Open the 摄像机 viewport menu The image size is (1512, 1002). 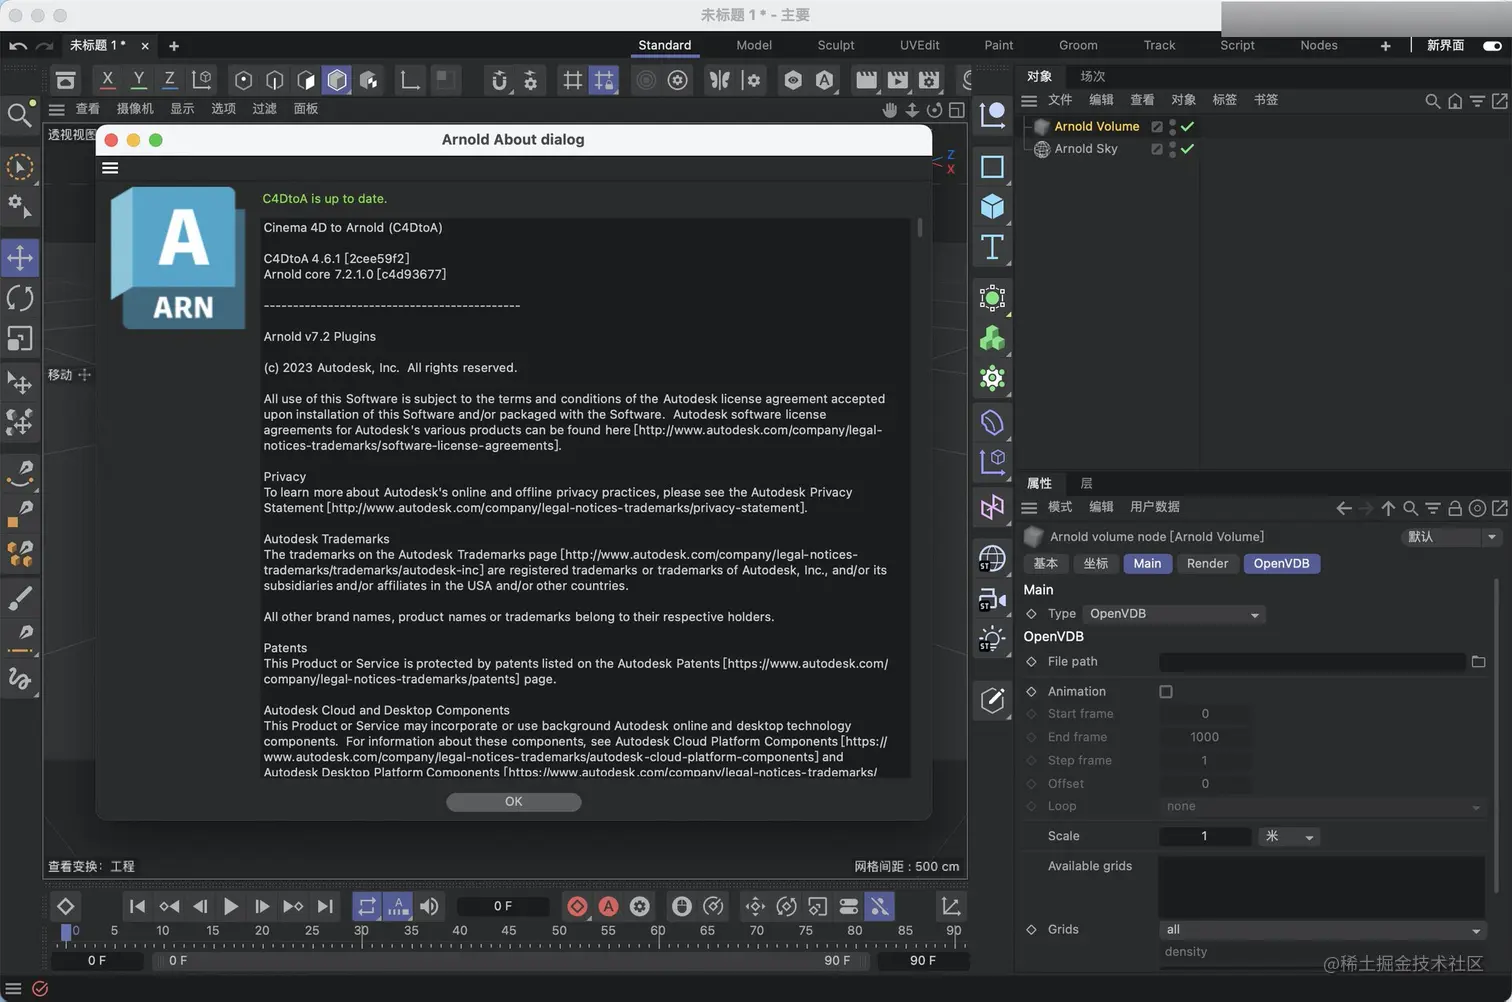click(135, 109)
